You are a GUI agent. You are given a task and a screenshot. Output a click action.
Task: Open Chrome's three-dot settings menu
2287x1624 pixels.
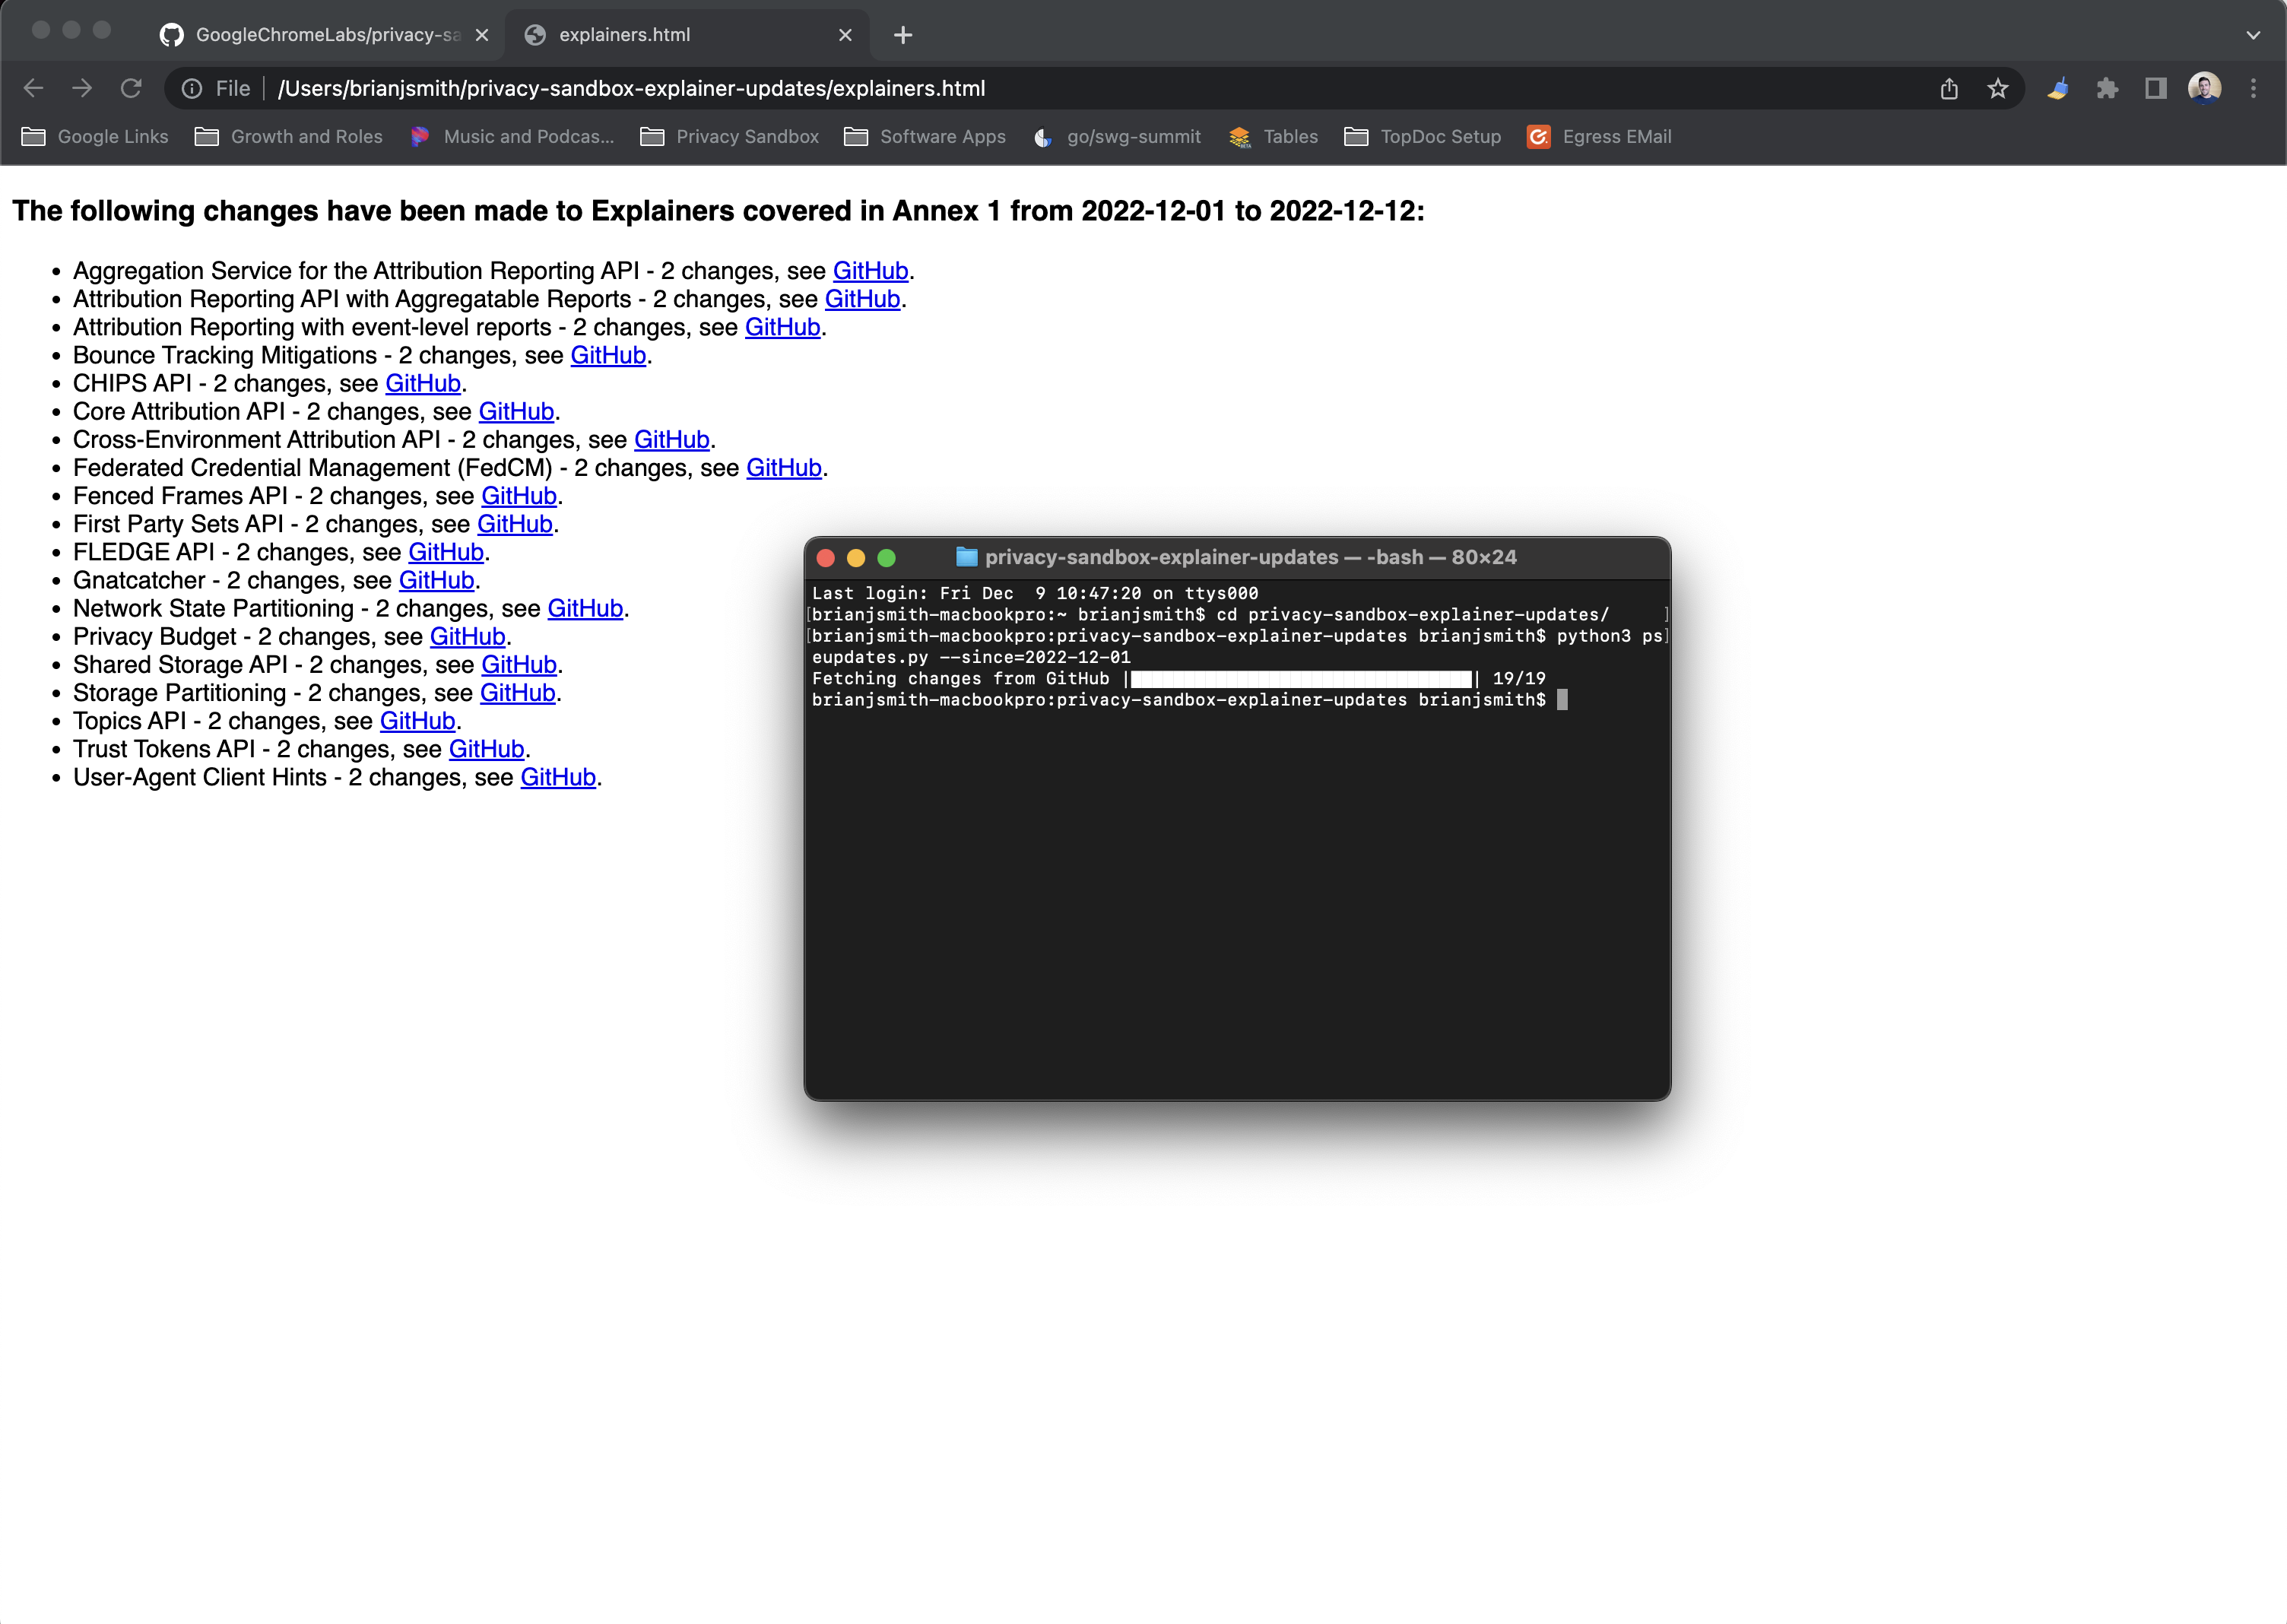pyautogui.click(x=2253, y=88)
